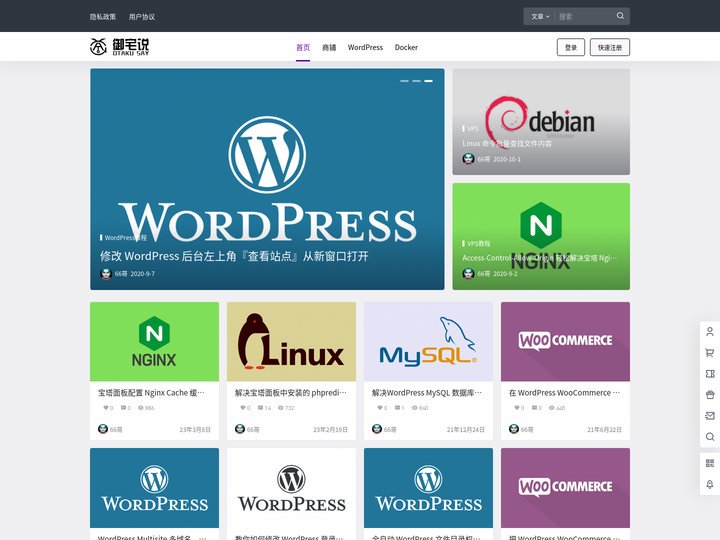Click the 21年6月22日 date on WooCommerce post

pos(604,430)
